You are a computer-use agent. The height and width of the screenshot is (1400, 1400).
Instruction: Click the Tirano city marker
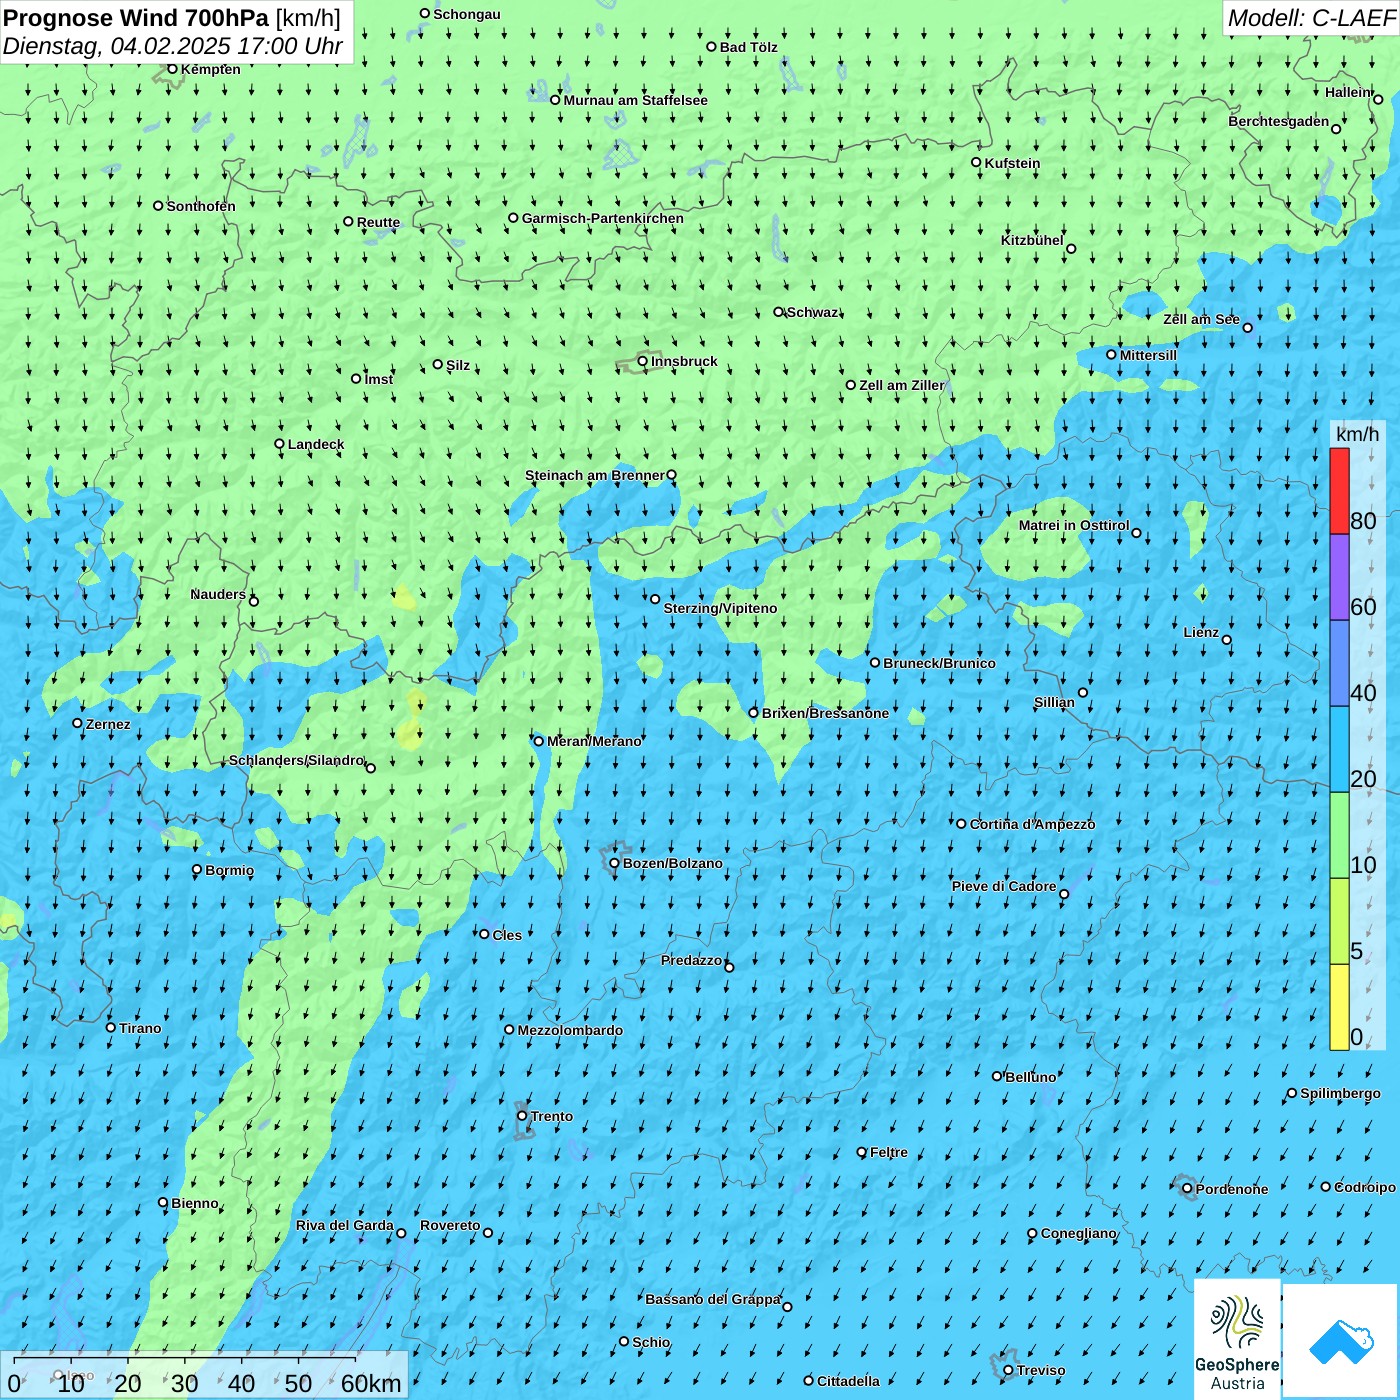coord(111,1027)
